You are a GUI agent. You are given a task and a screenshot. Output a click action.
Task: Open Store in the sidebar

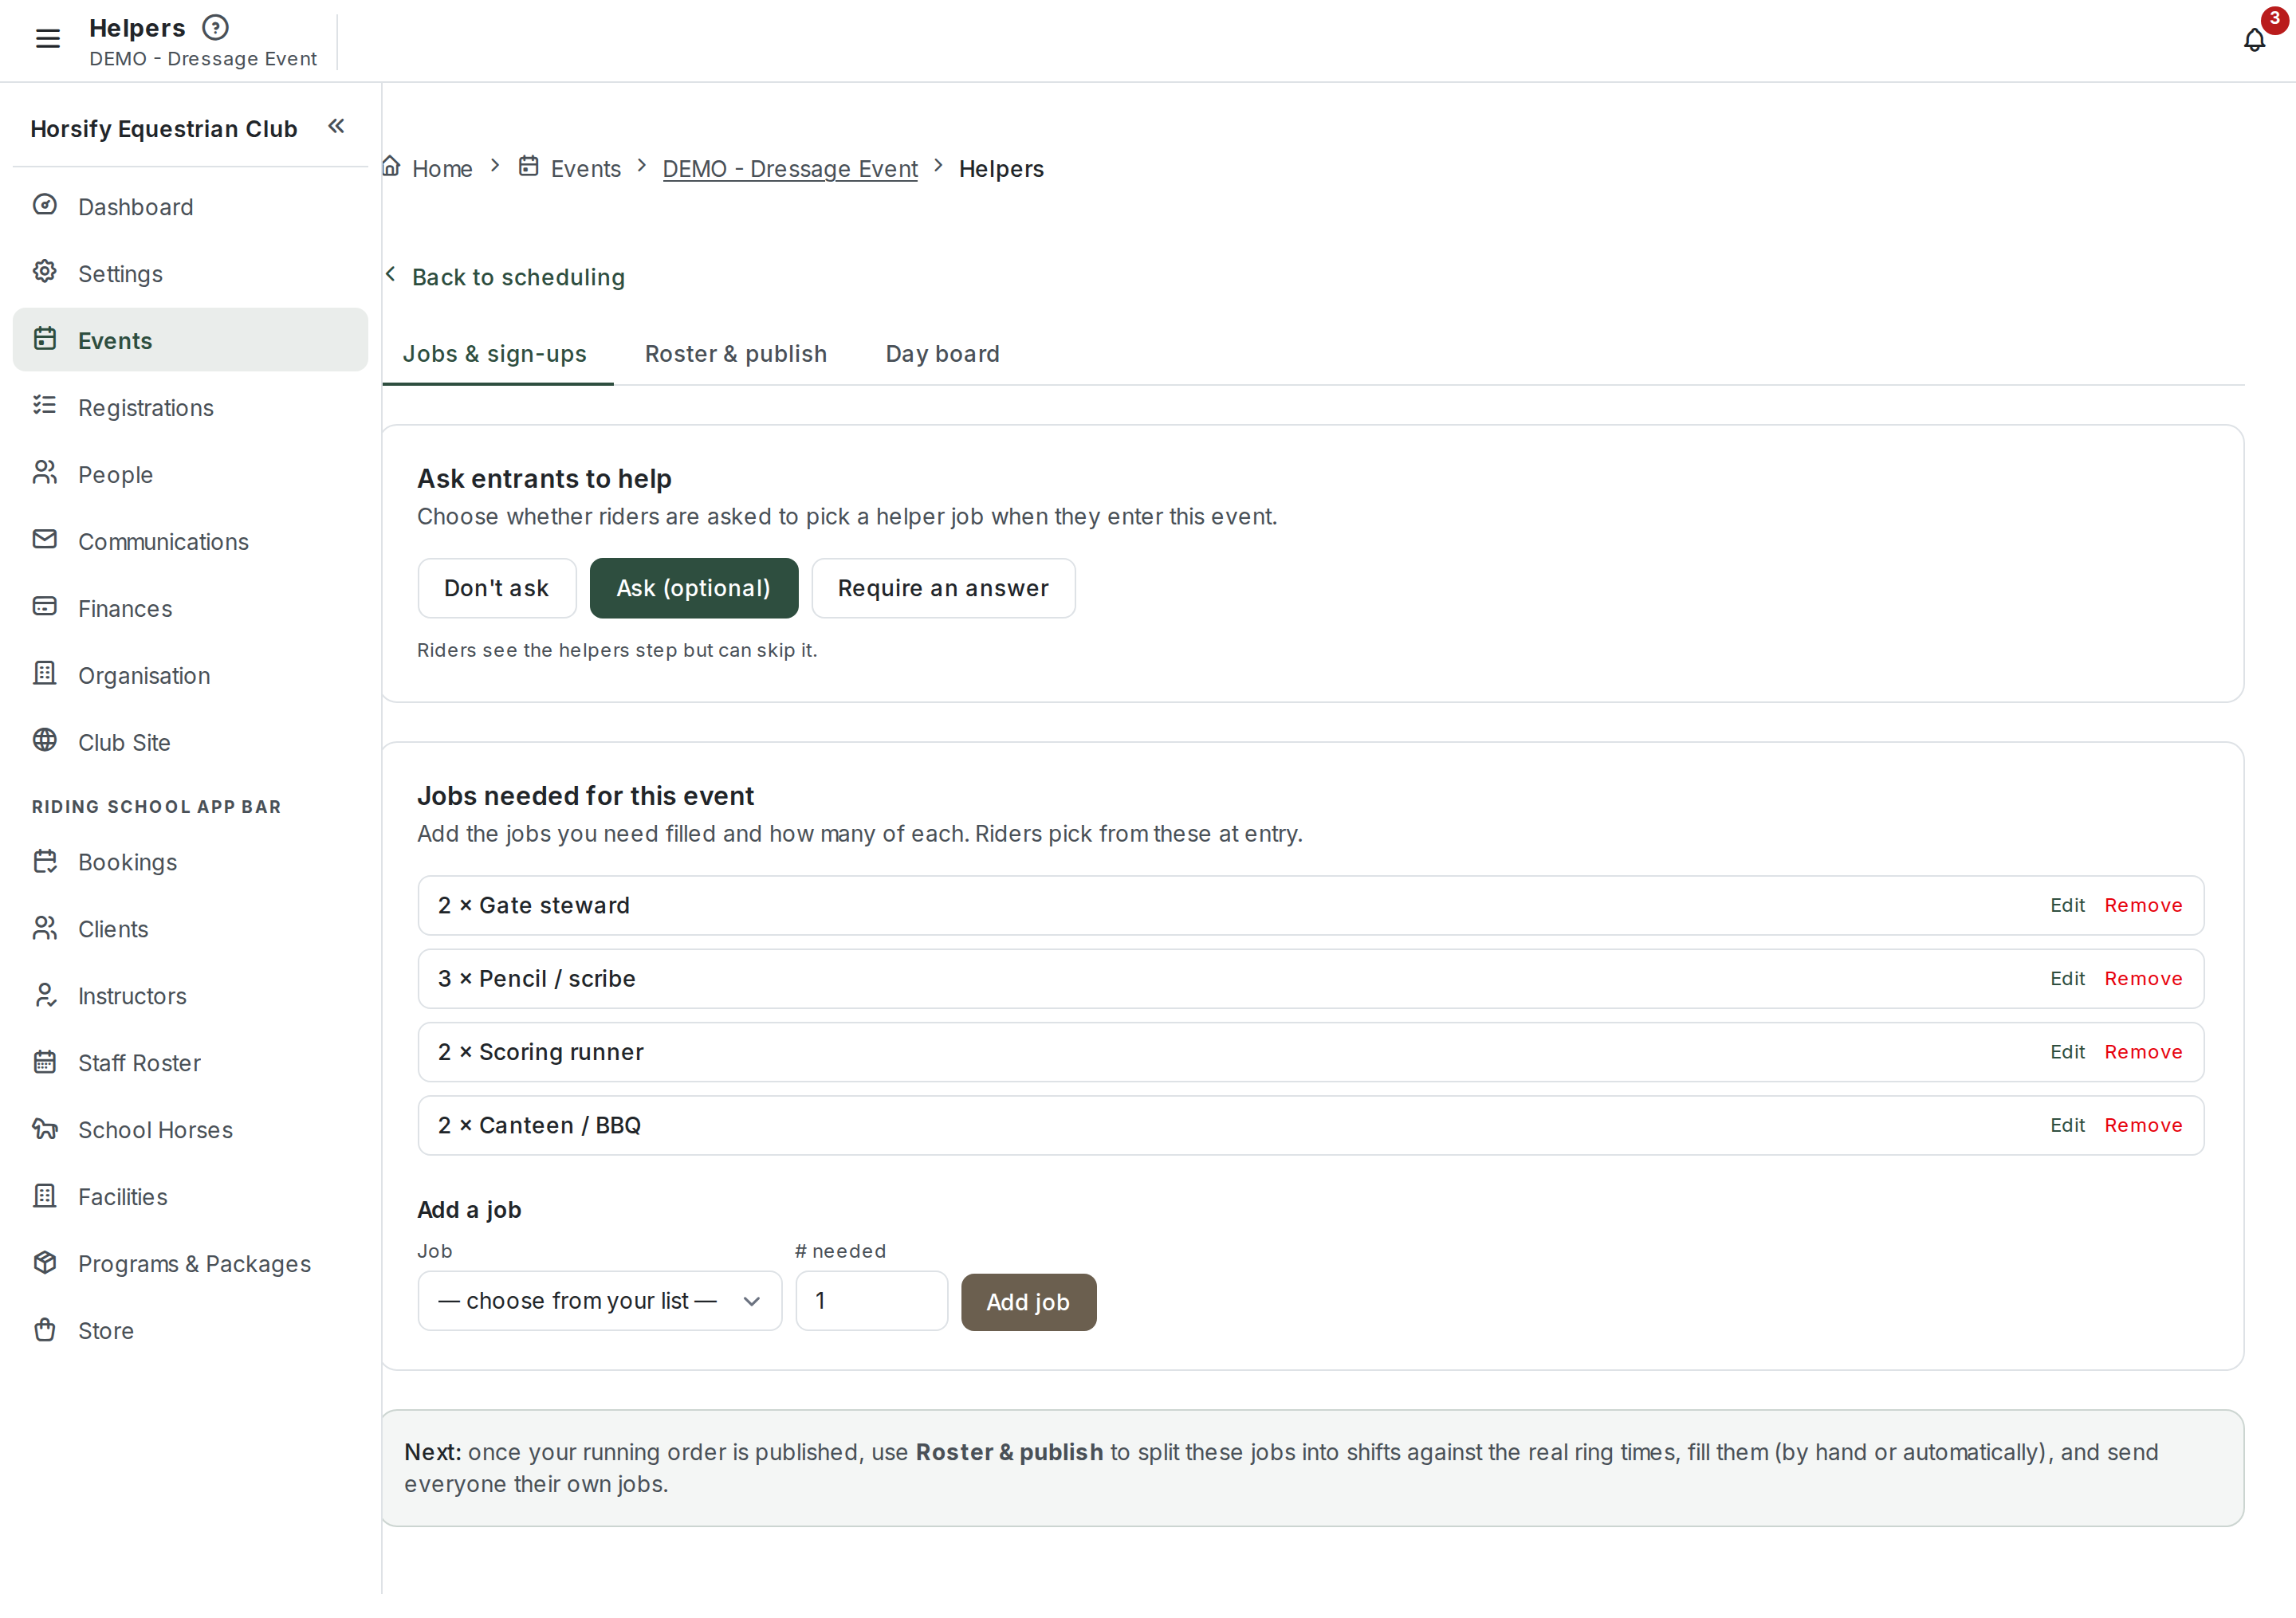click(190, 1332)
